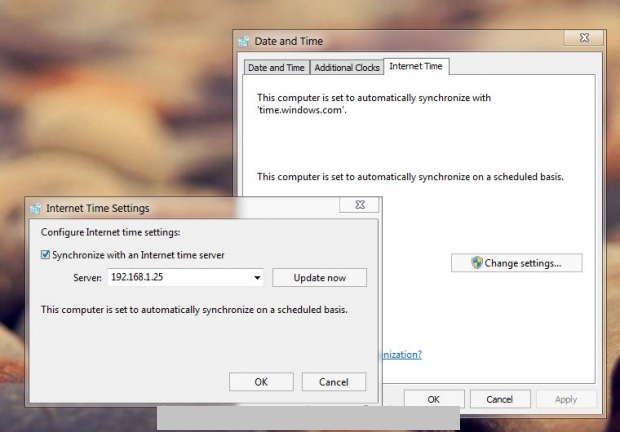Click the shield icon on Change settings

point(476,263)
